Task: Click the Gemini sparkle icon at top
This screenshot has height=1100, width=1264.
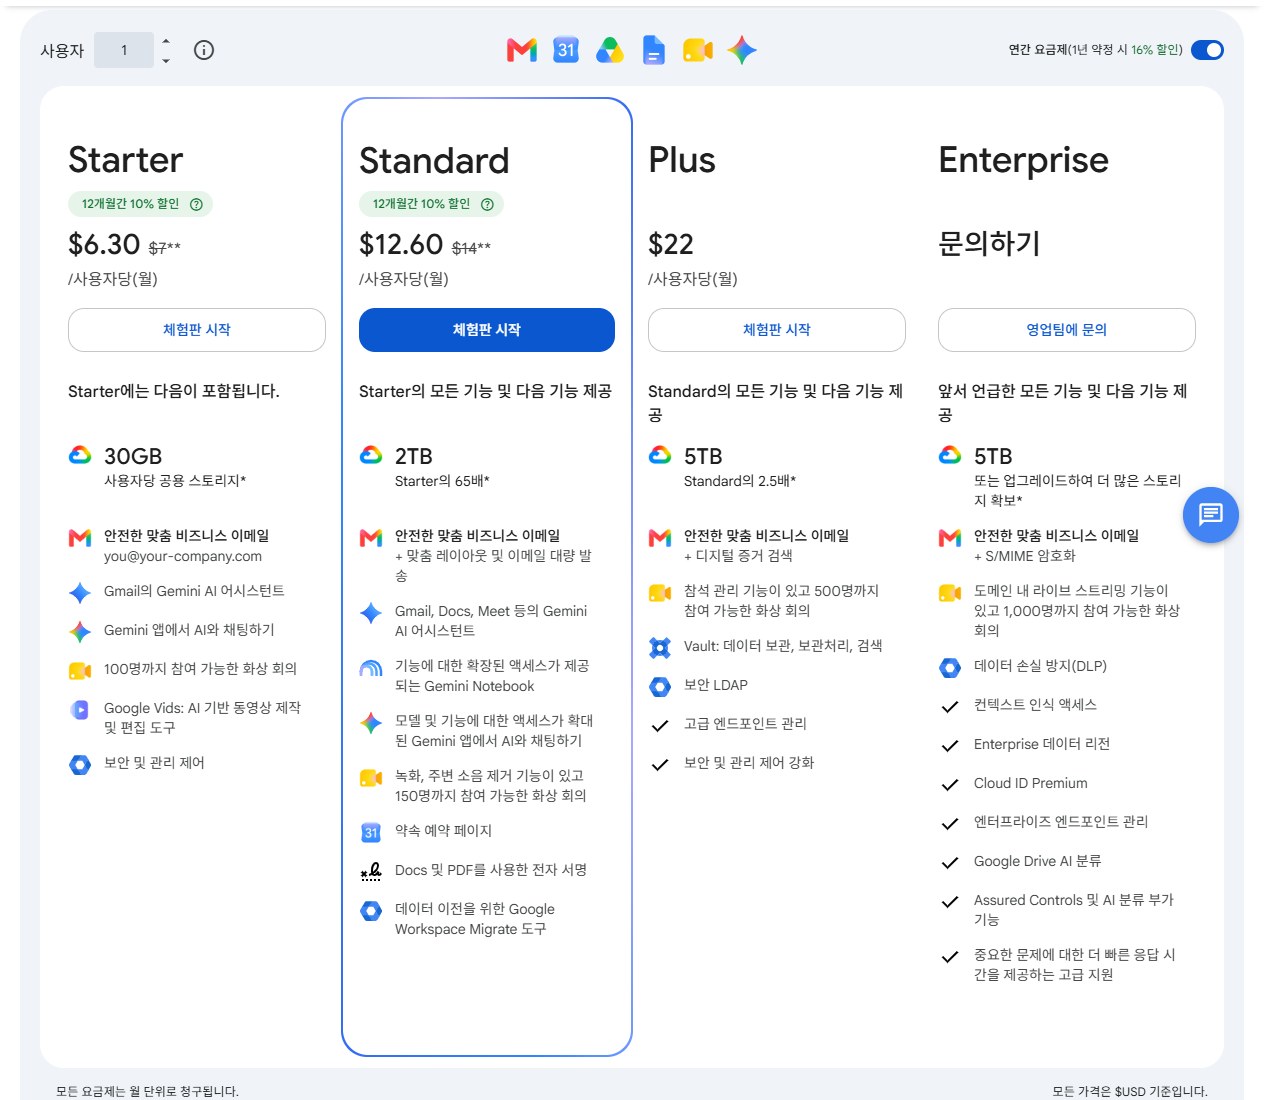Action: 742,50
